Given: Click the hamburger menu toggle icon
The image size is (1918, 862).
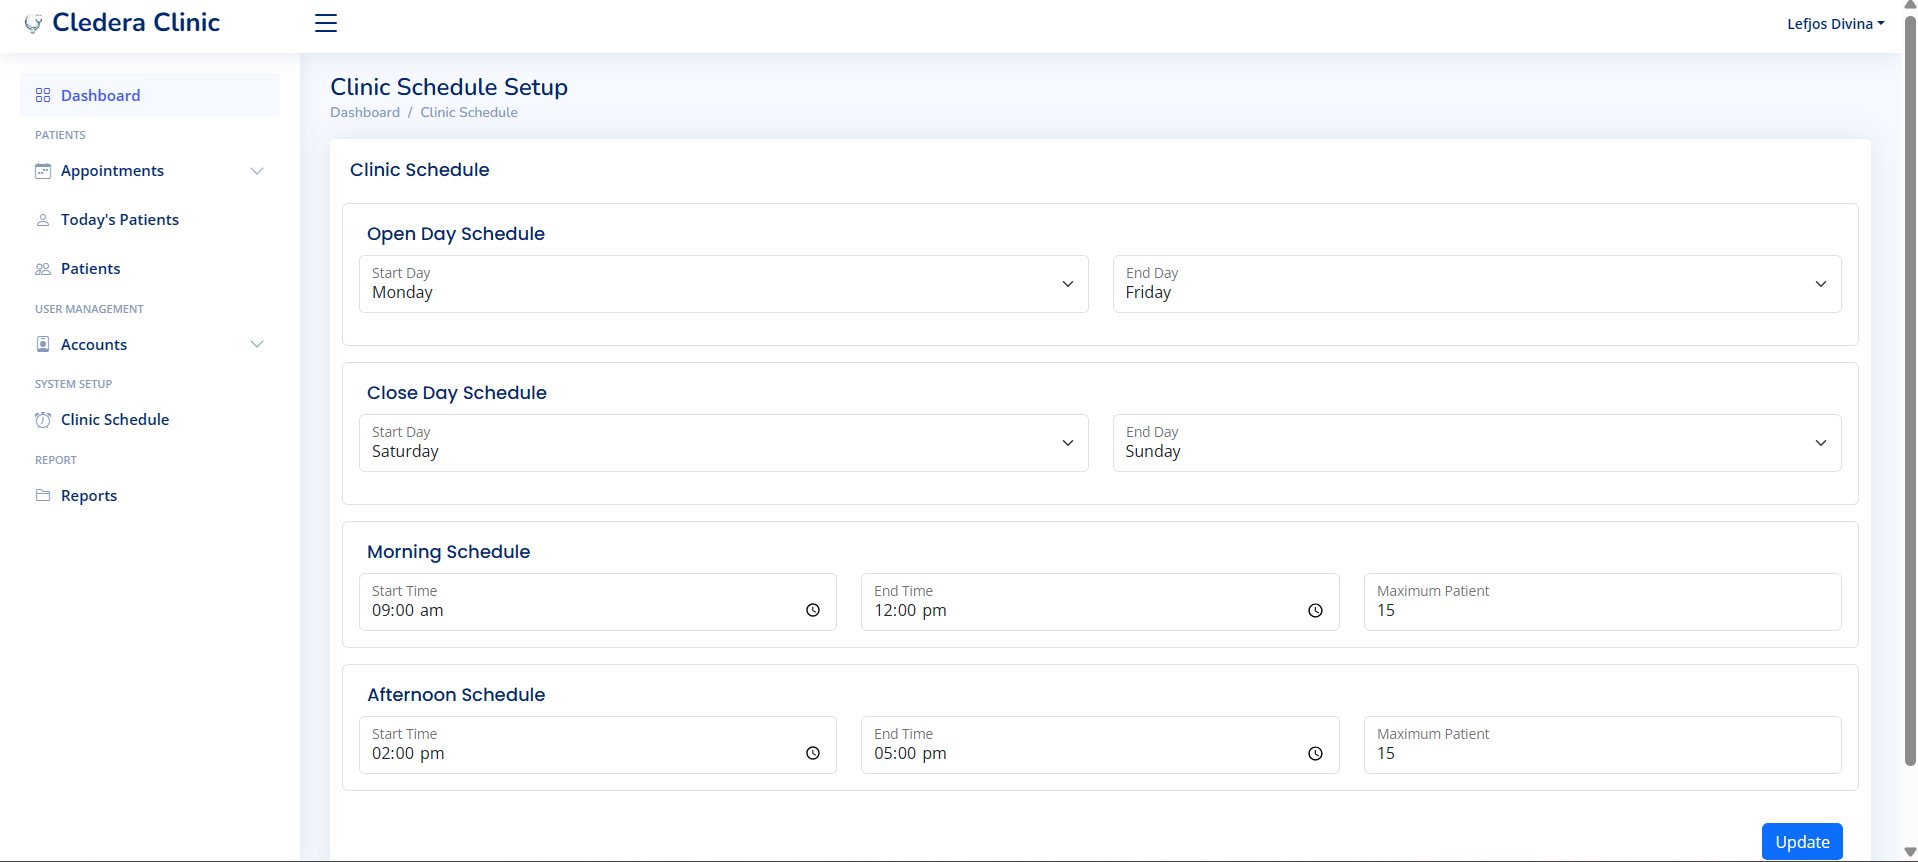Looking at the screenshot, I should (x=326, y=23).
